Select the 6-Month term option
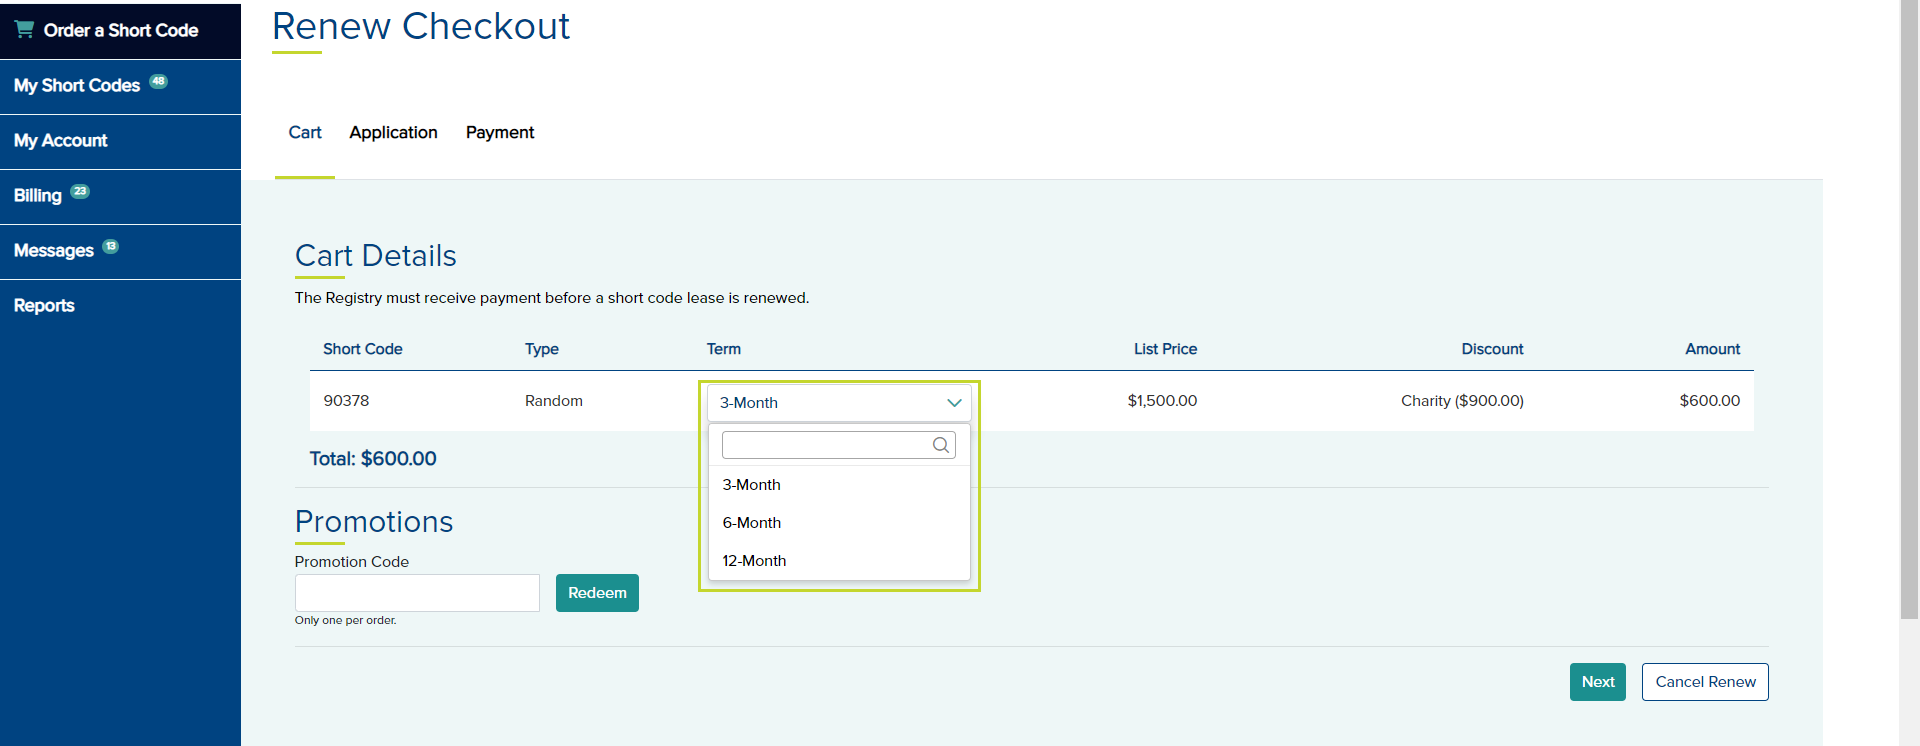Viewport: 1920px width, 746px height. point(751,523)
